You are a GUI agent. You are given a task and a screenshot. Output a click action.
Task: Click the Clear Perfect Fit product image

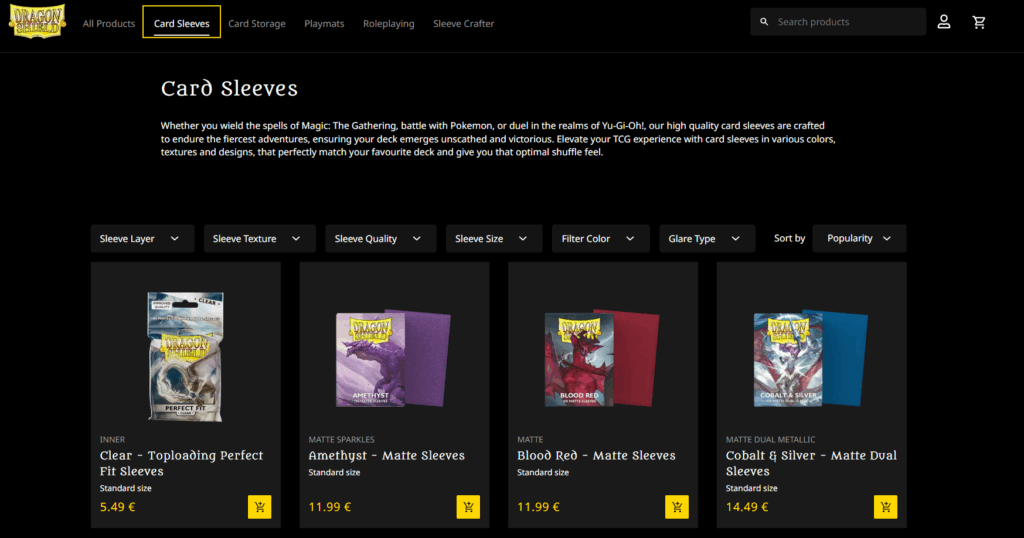[185, 356]
